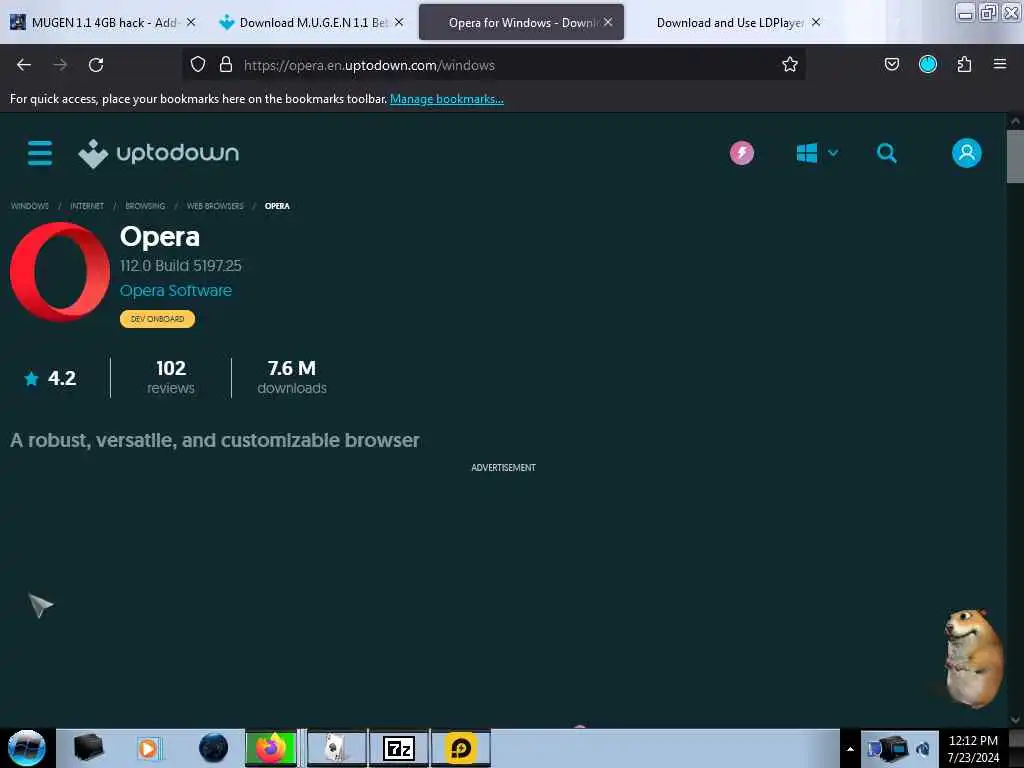Open the Windows Start button
Screen dimensions: 1024x768
[27, 748]
